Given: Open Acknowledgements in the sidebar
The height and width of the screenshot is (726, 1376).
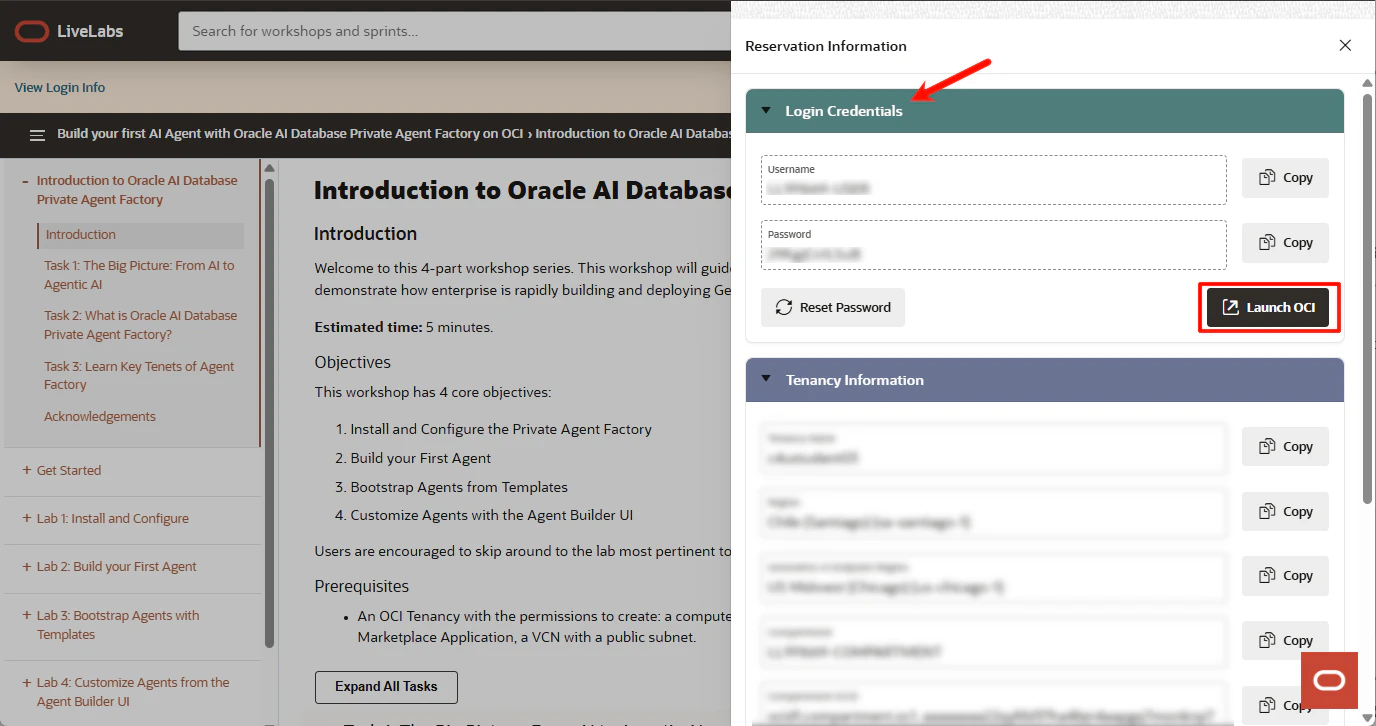Looking at the screenshot, I should (x=100, y=417).
